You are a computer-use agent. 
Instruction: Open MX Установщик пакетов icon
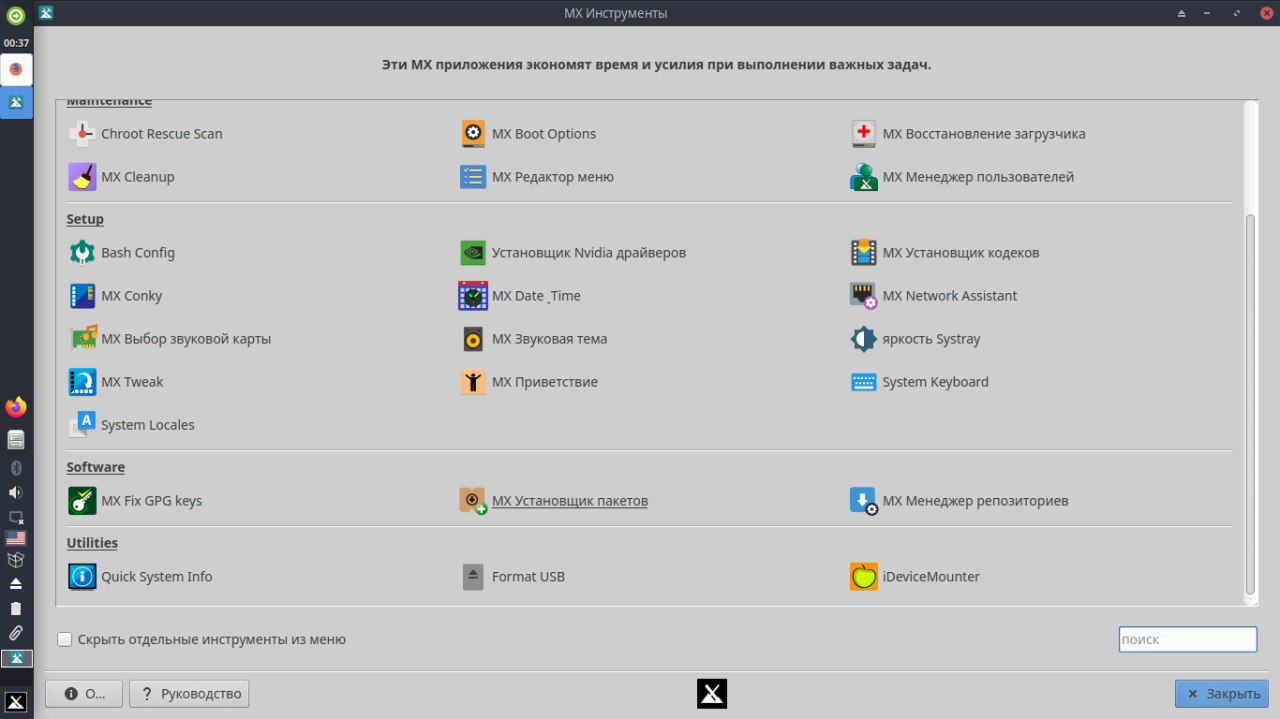point(473,501)
